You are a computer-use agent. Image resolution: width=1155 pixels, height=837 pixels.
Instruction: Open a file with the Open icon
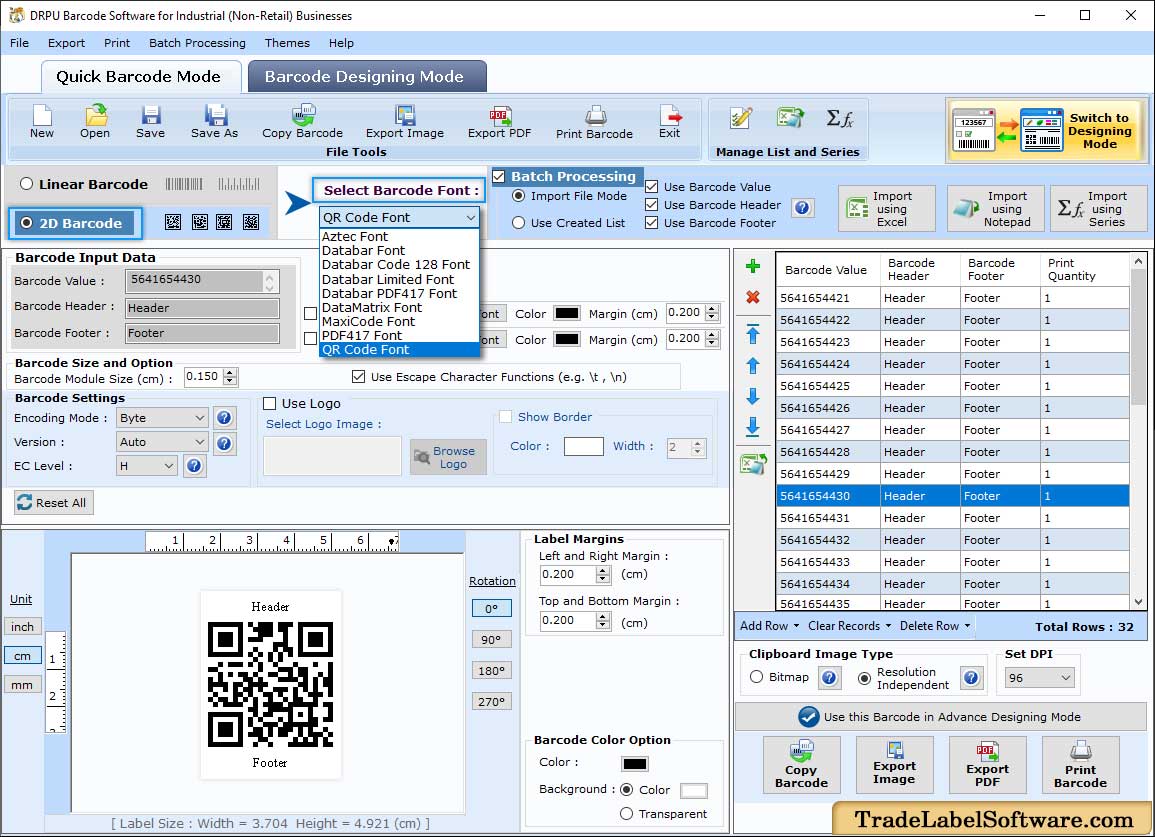pyautogui.click(x=95, y=122)
